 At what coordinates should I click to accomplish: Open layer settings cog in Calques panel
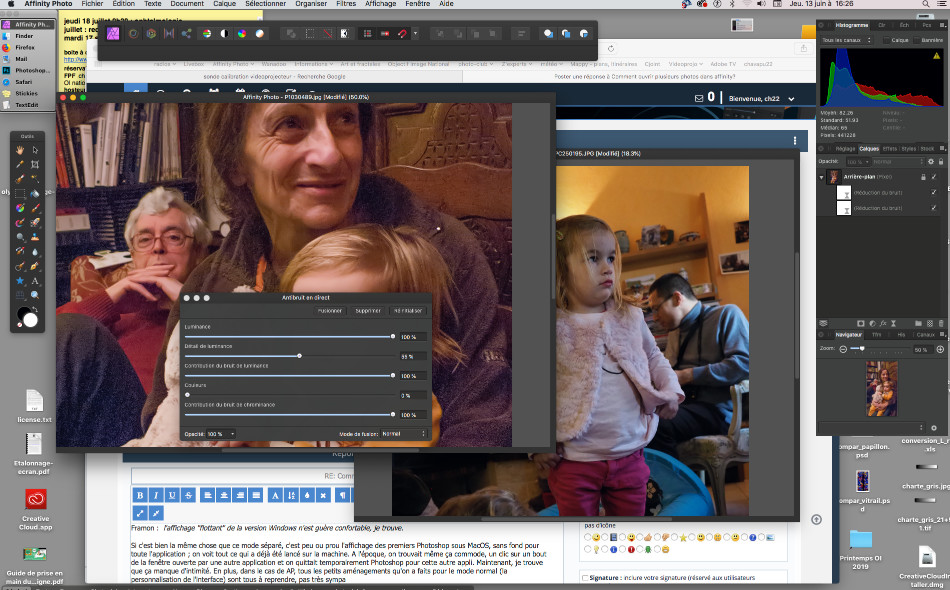(931, 162)
